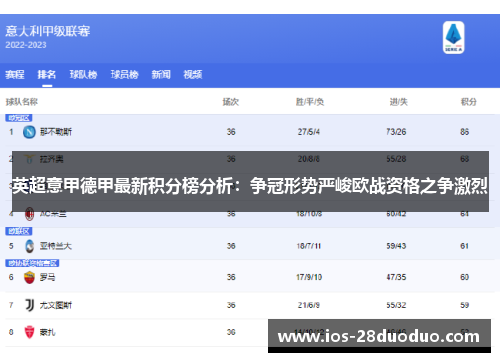Click the 欧联区 zone label

pos(19,231)
